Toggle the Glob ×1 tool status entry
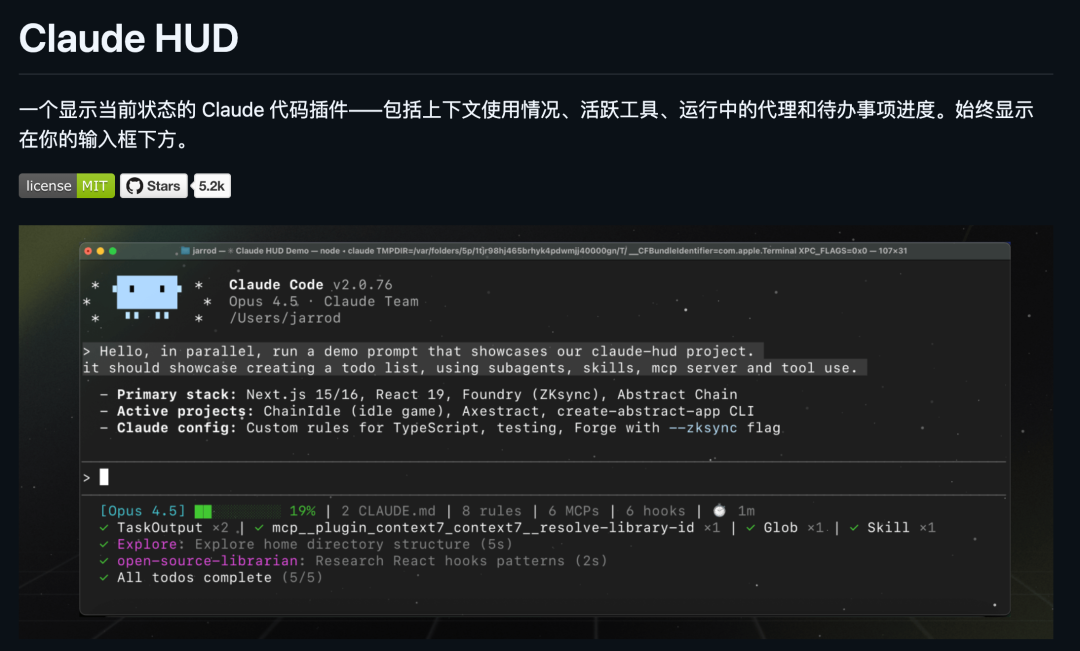 (x=786, y=527)
